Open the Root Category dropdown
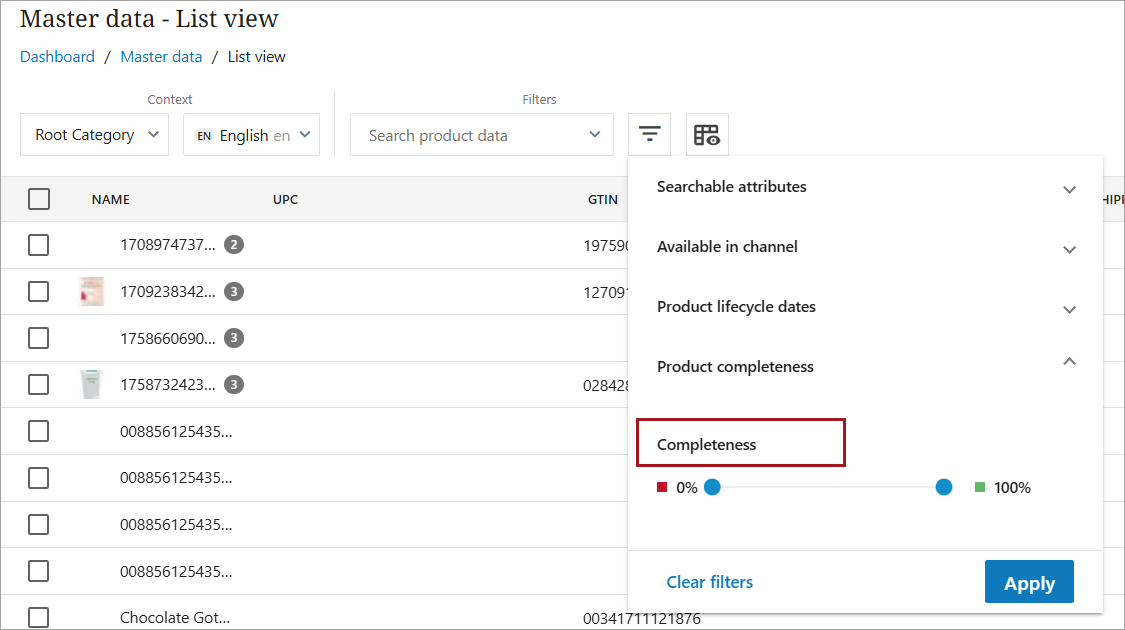This screenshot has height=630, width=1125. 95,135
